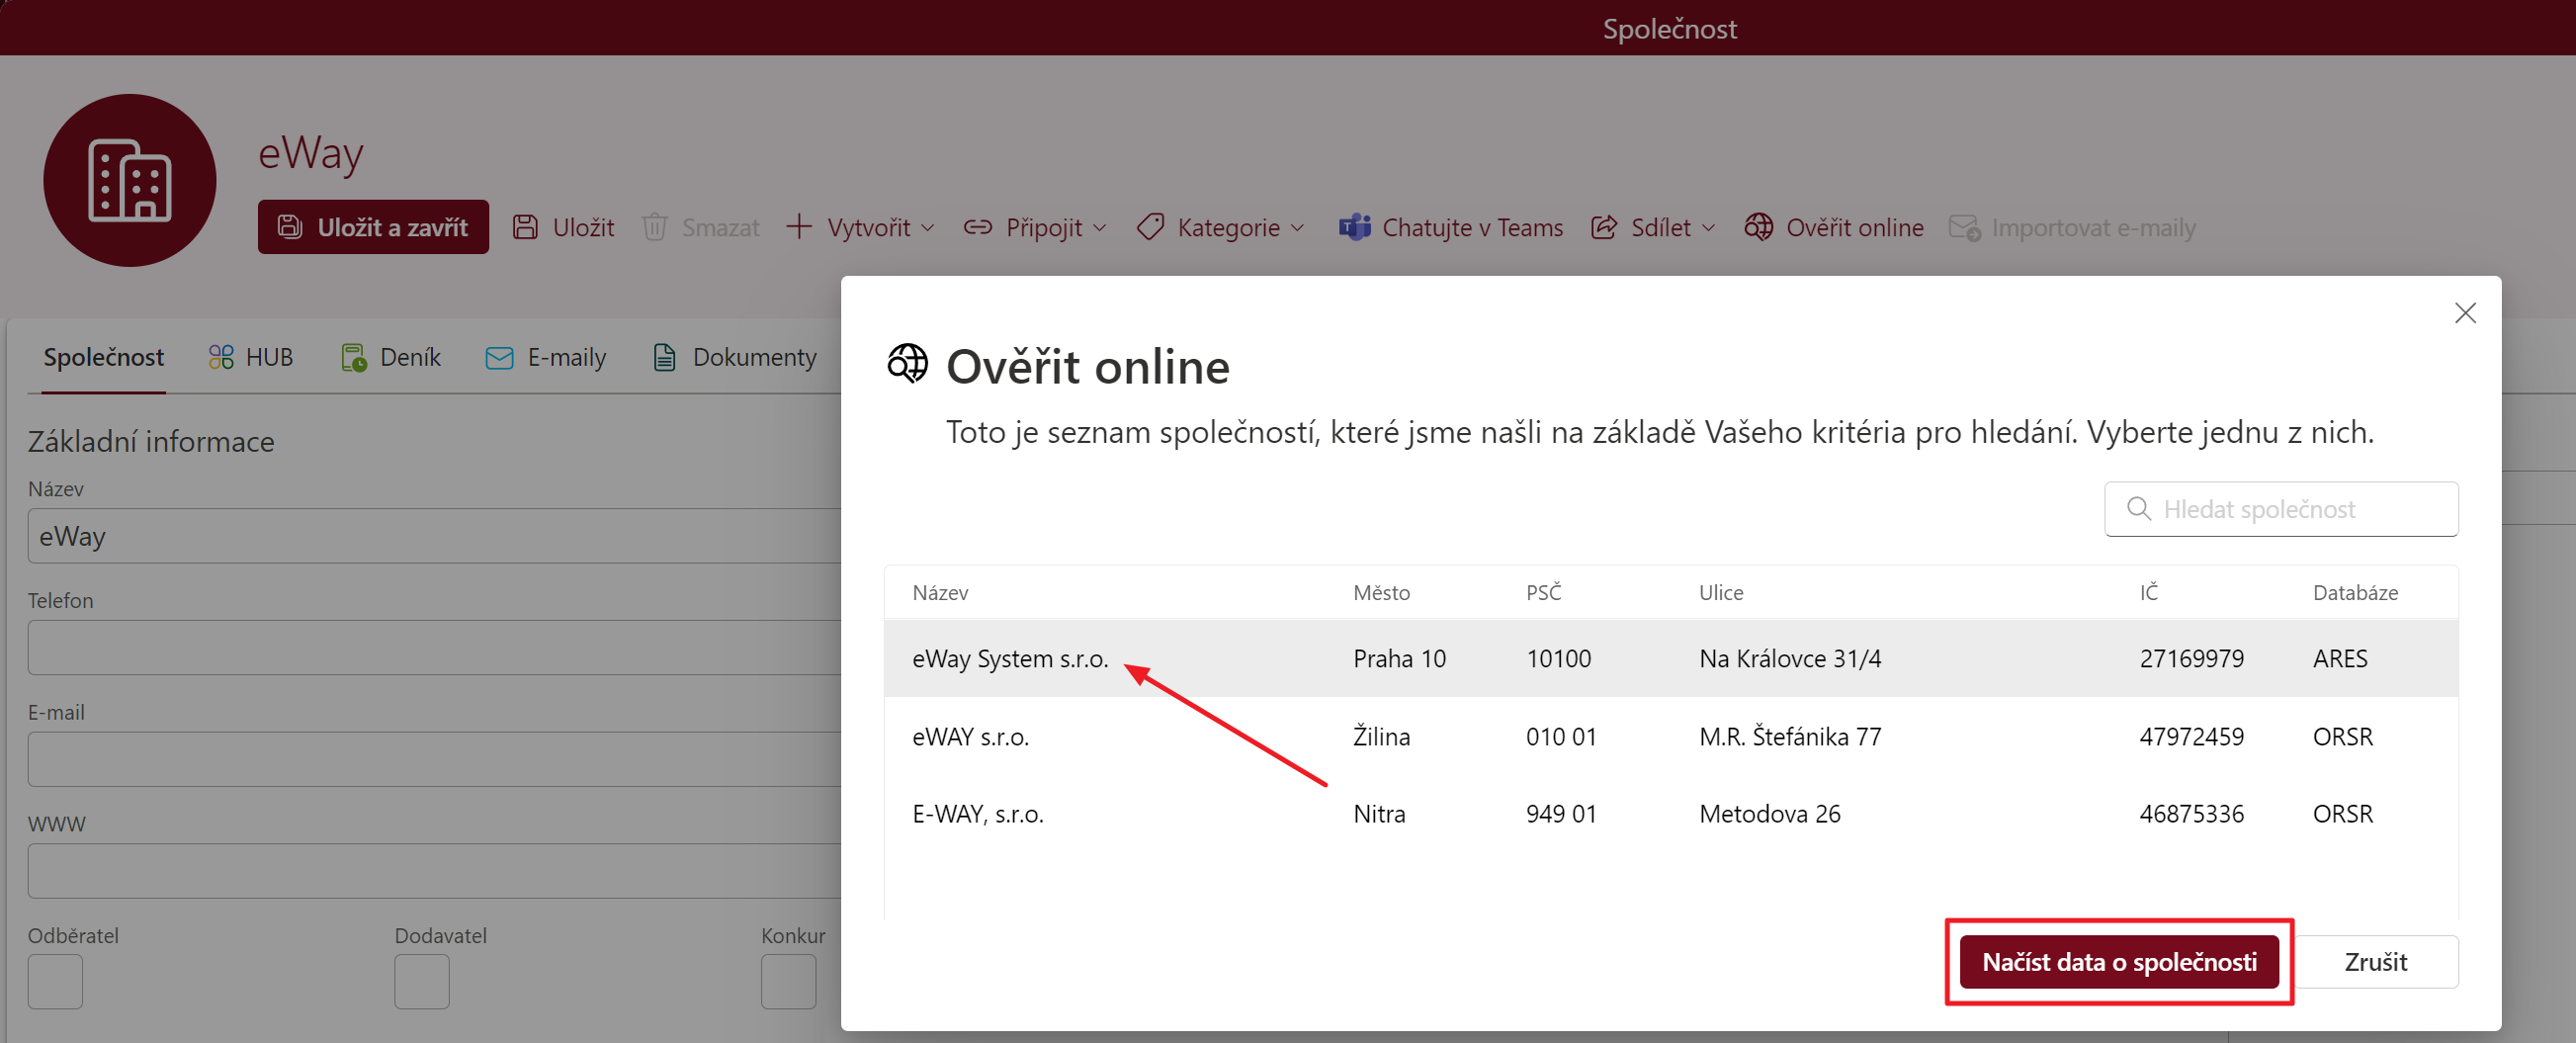Screen dimensions: 2576x1043
Task: Click the Název input field with eWay
Action: click(434, 536)
